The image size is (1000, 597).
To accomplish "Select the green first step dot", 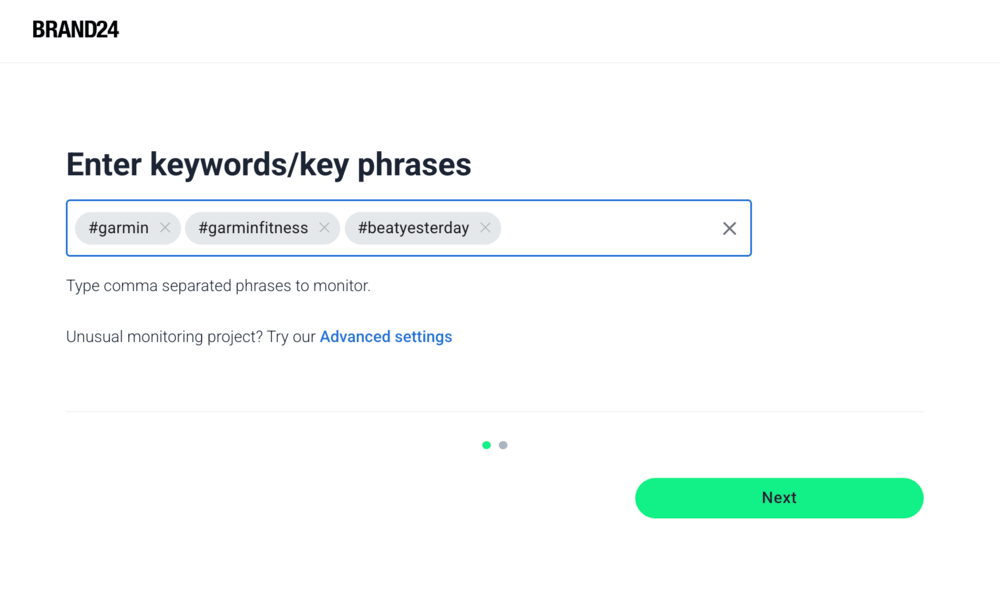I will point(486,445).
